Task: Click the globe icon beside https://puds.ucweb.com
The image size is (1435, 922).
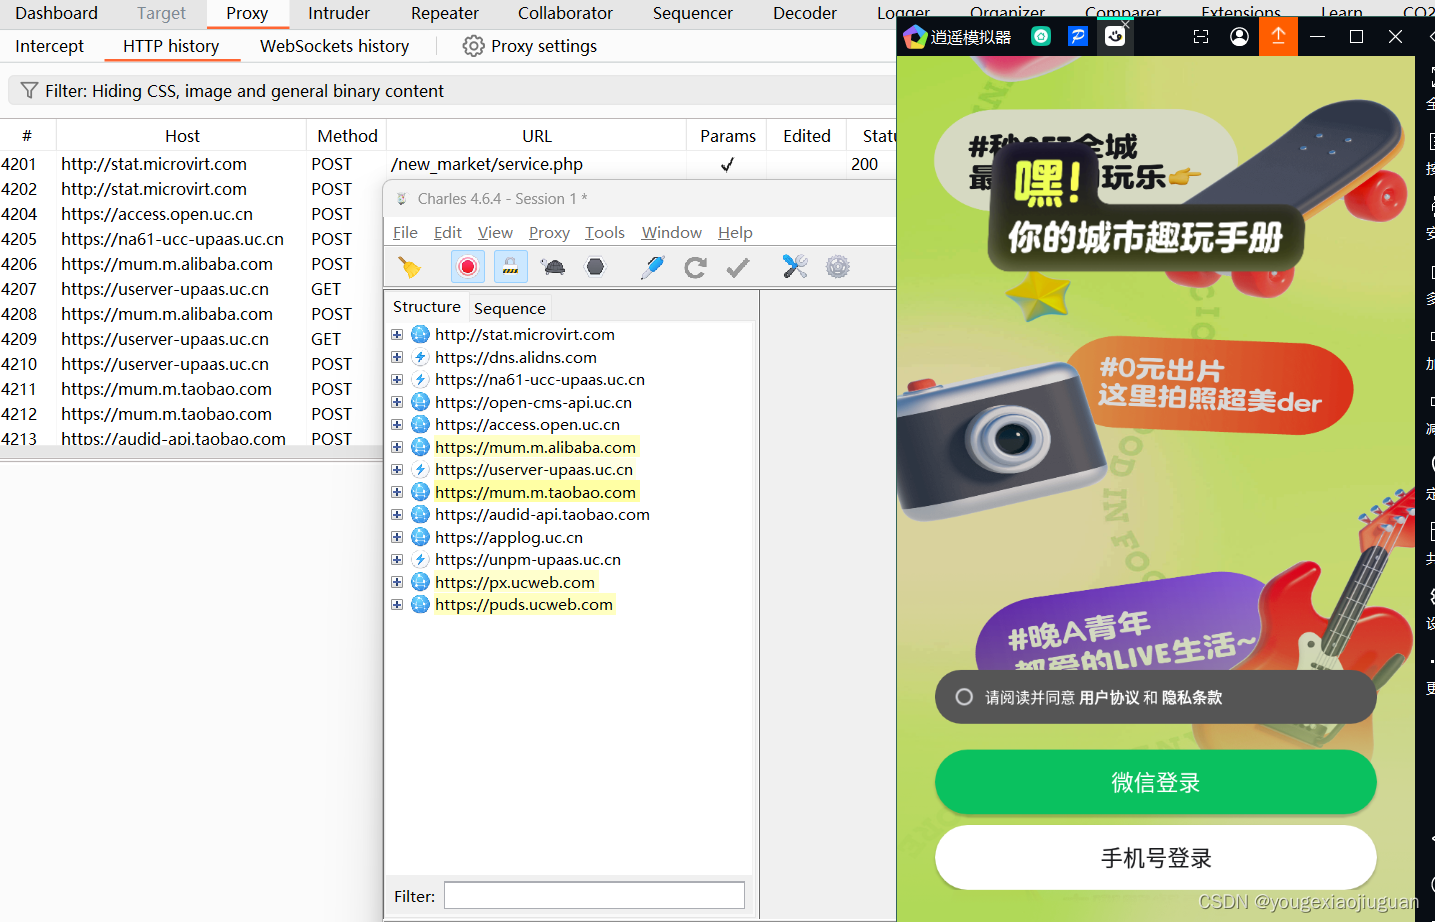Action: pyautogui.click(x=420, y=604)
